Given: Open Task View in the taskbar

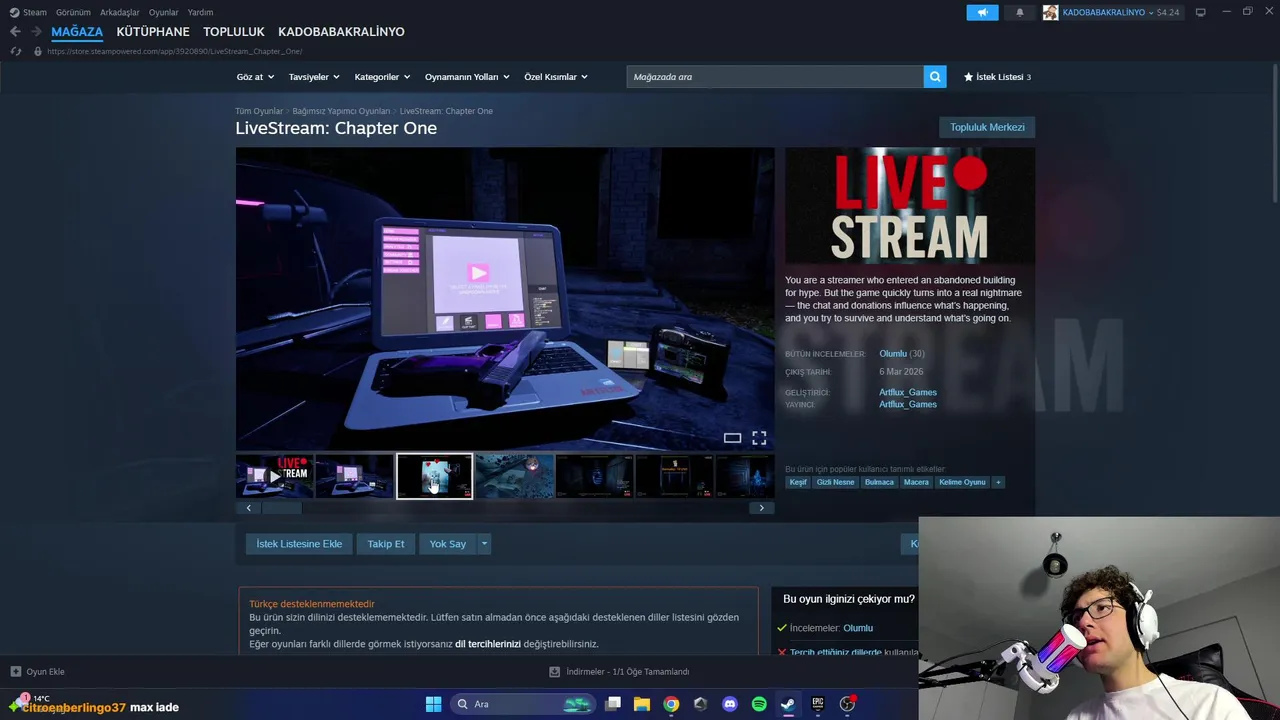Looking at the screenshot, I should coord(613,704).
